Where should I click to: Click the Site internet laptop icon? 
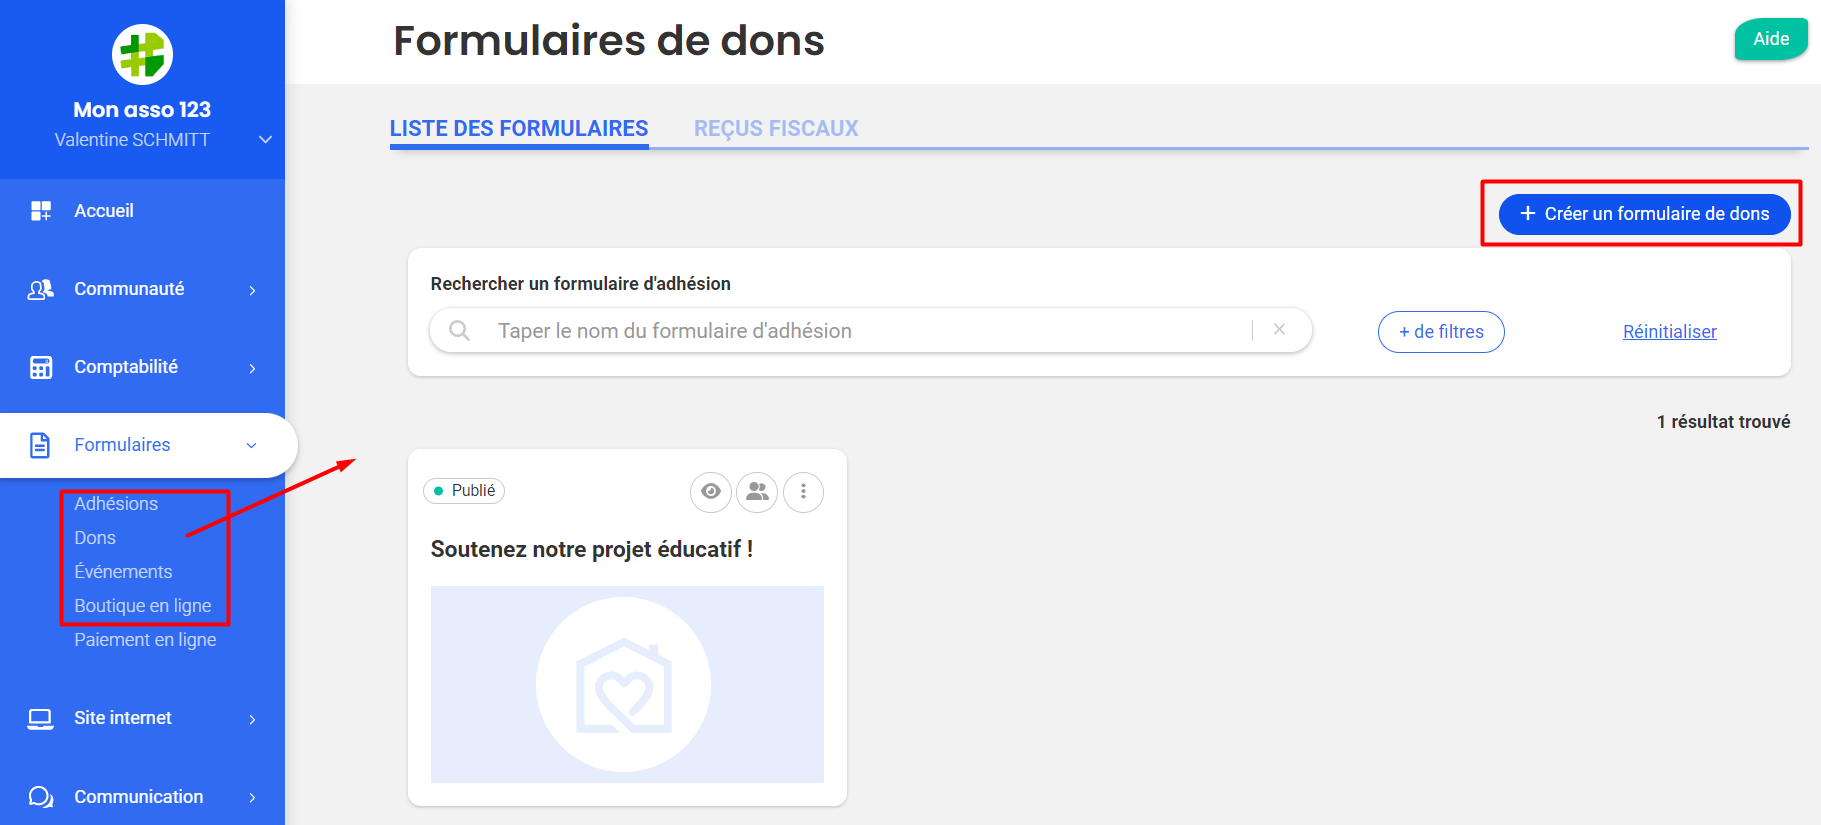click(41, 718)
